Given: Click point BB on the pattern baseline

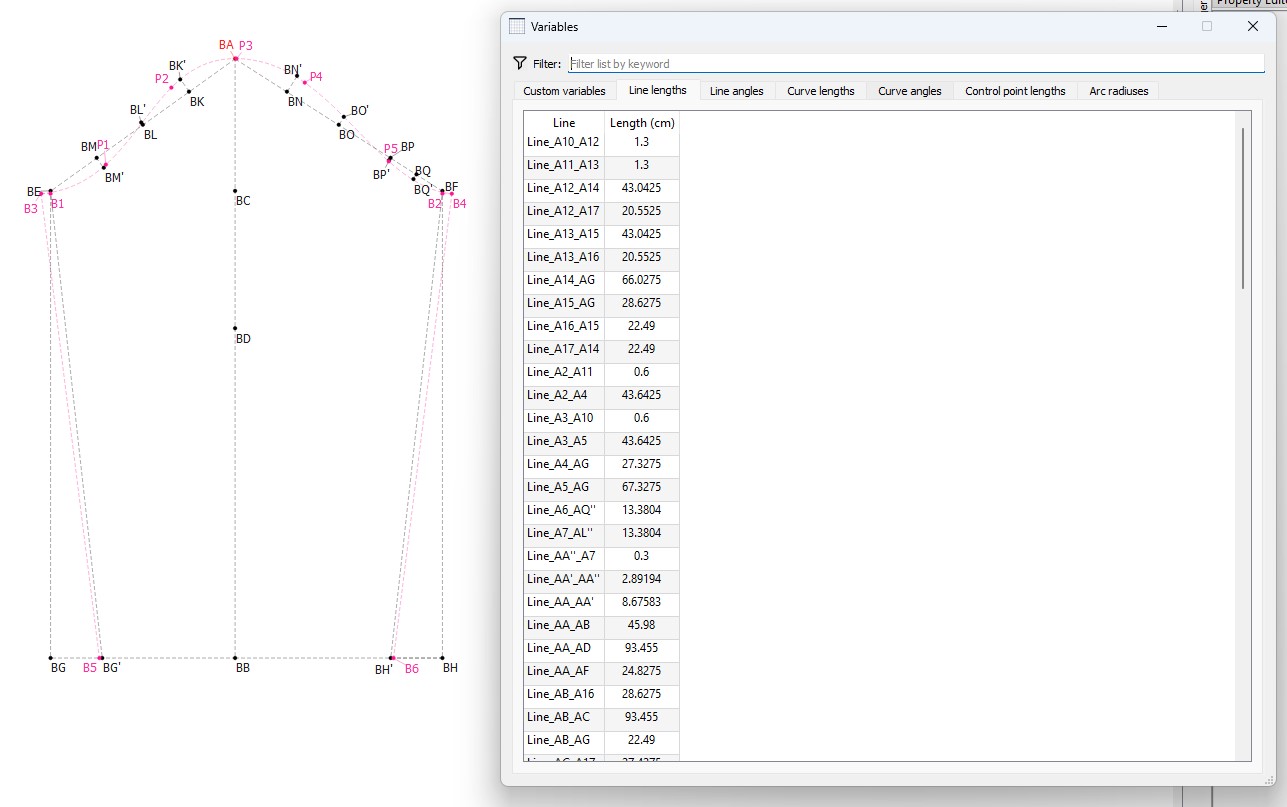Looking at the screenshot, I should click(235, 658).
